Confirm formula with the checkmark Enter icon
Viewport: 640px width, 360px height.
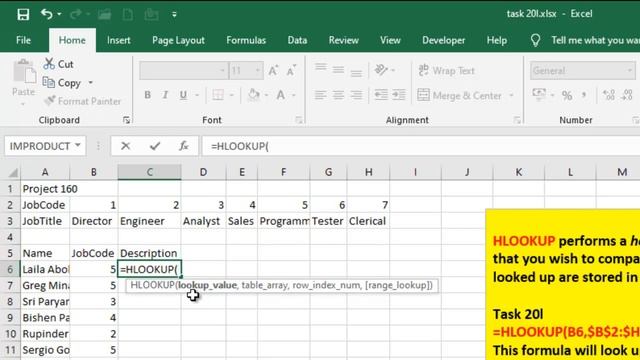click(155, 146)
